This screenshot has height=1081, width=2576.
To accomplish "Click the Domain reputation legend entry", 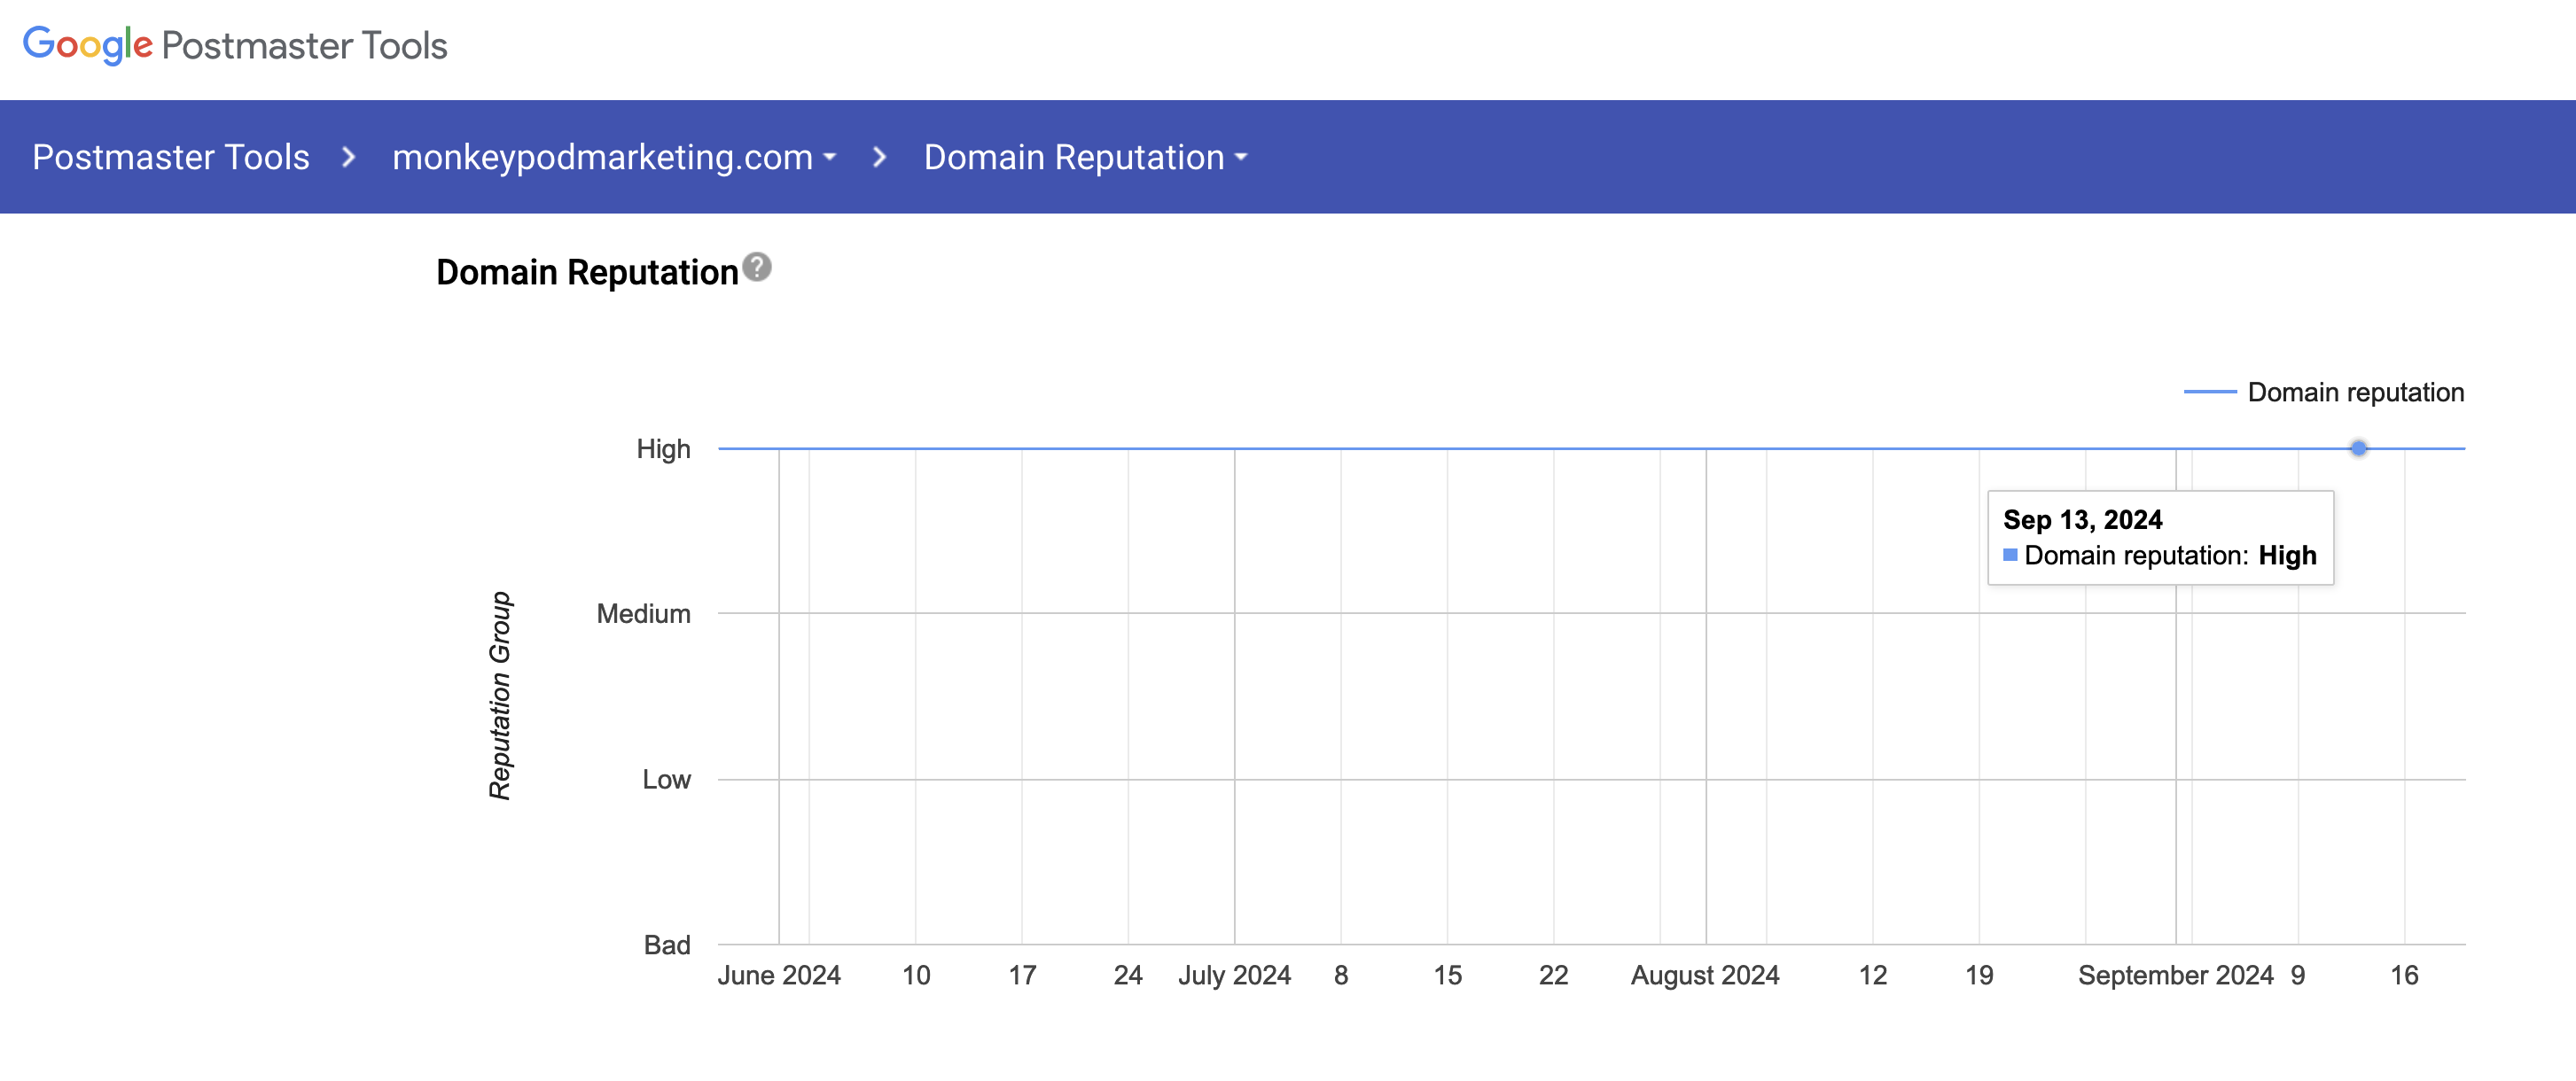I will pos(2355,392).
